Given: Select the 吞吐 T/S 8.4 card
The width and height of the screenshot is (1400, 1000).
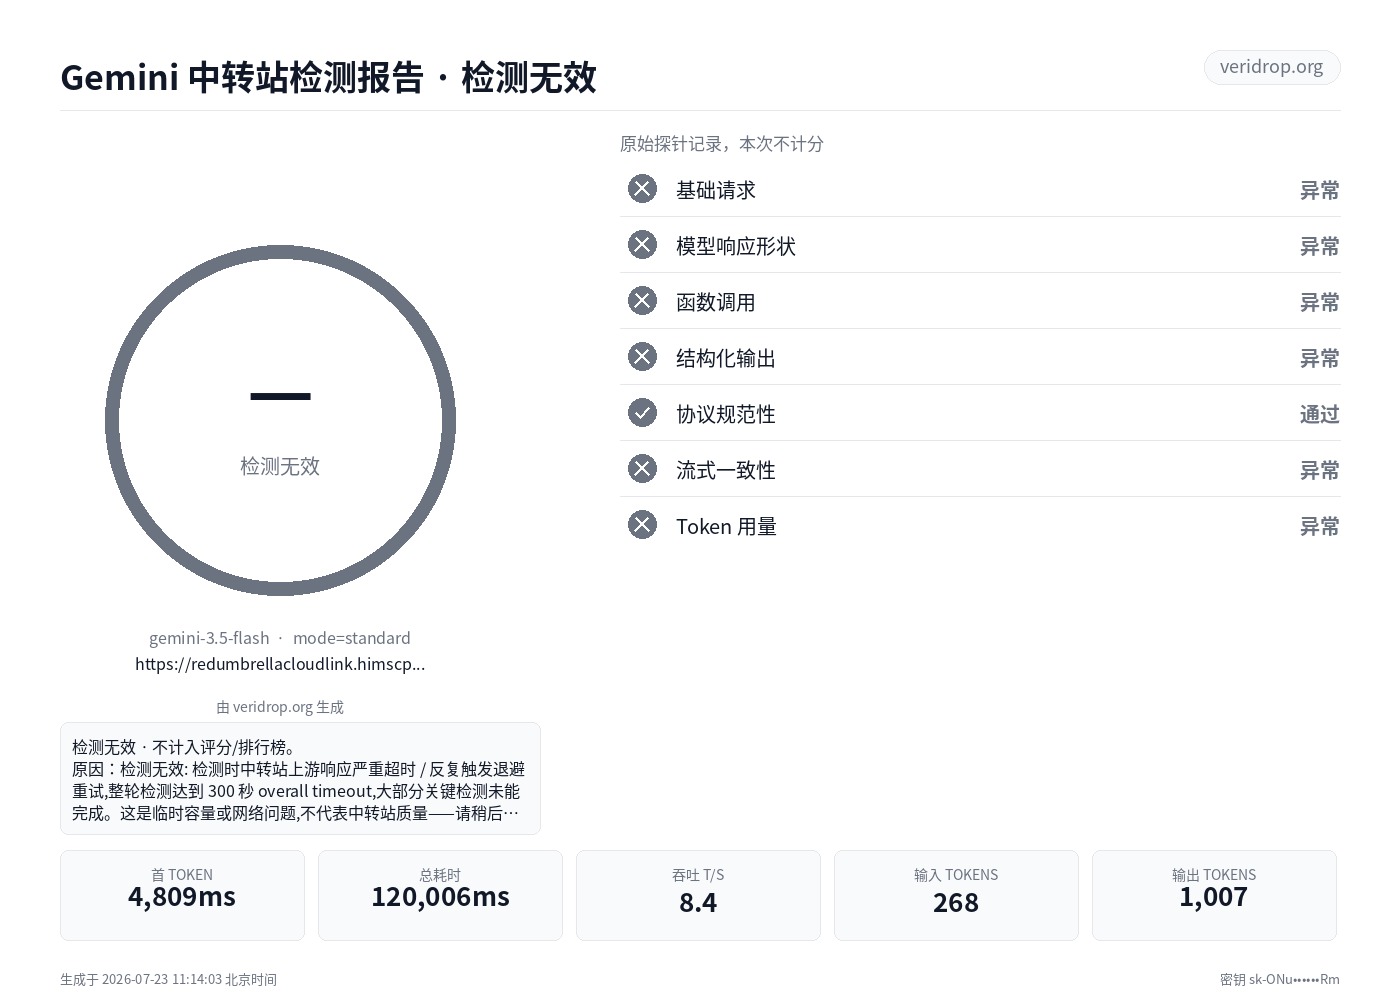Looking at the screenshot, I should coord(698,895).
